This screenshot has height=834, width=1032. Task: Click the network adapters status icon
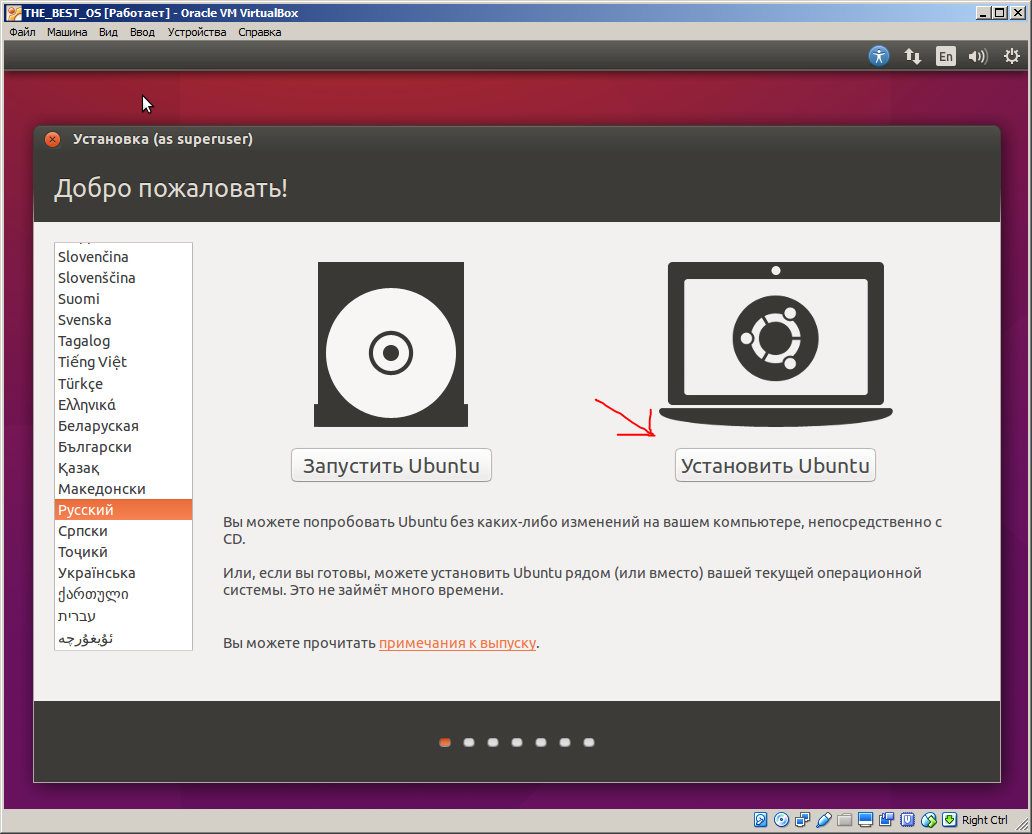(x=802, y=820)
